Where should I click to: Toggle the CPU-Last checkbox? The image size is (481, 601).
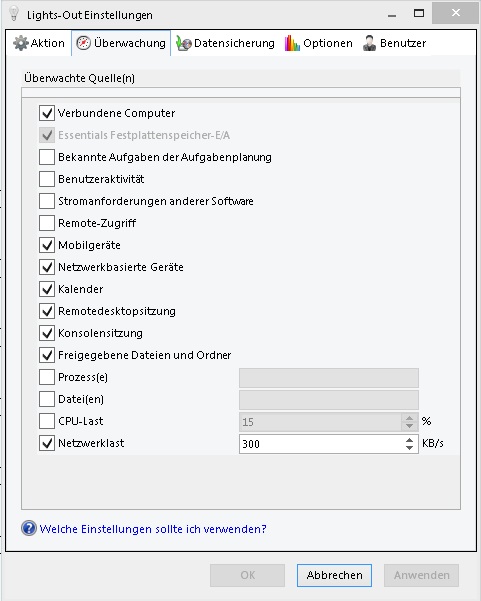47,421
